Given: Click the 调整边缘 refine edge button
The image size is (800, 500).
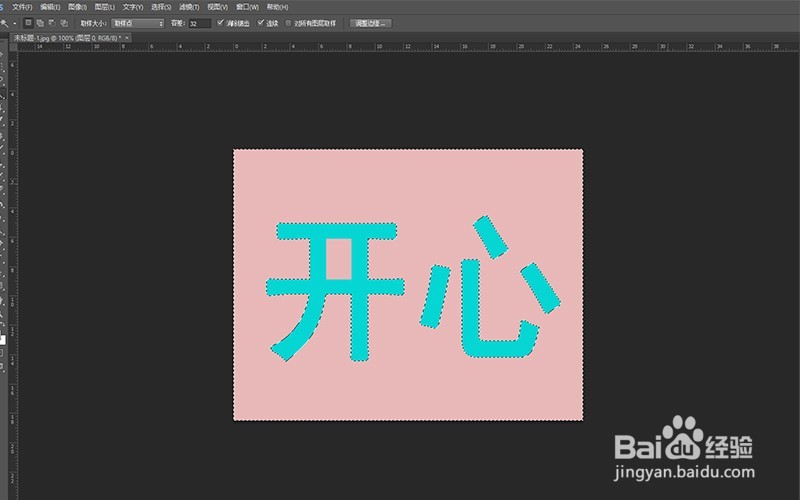Looking at the screenshot, I should point(371,23).
